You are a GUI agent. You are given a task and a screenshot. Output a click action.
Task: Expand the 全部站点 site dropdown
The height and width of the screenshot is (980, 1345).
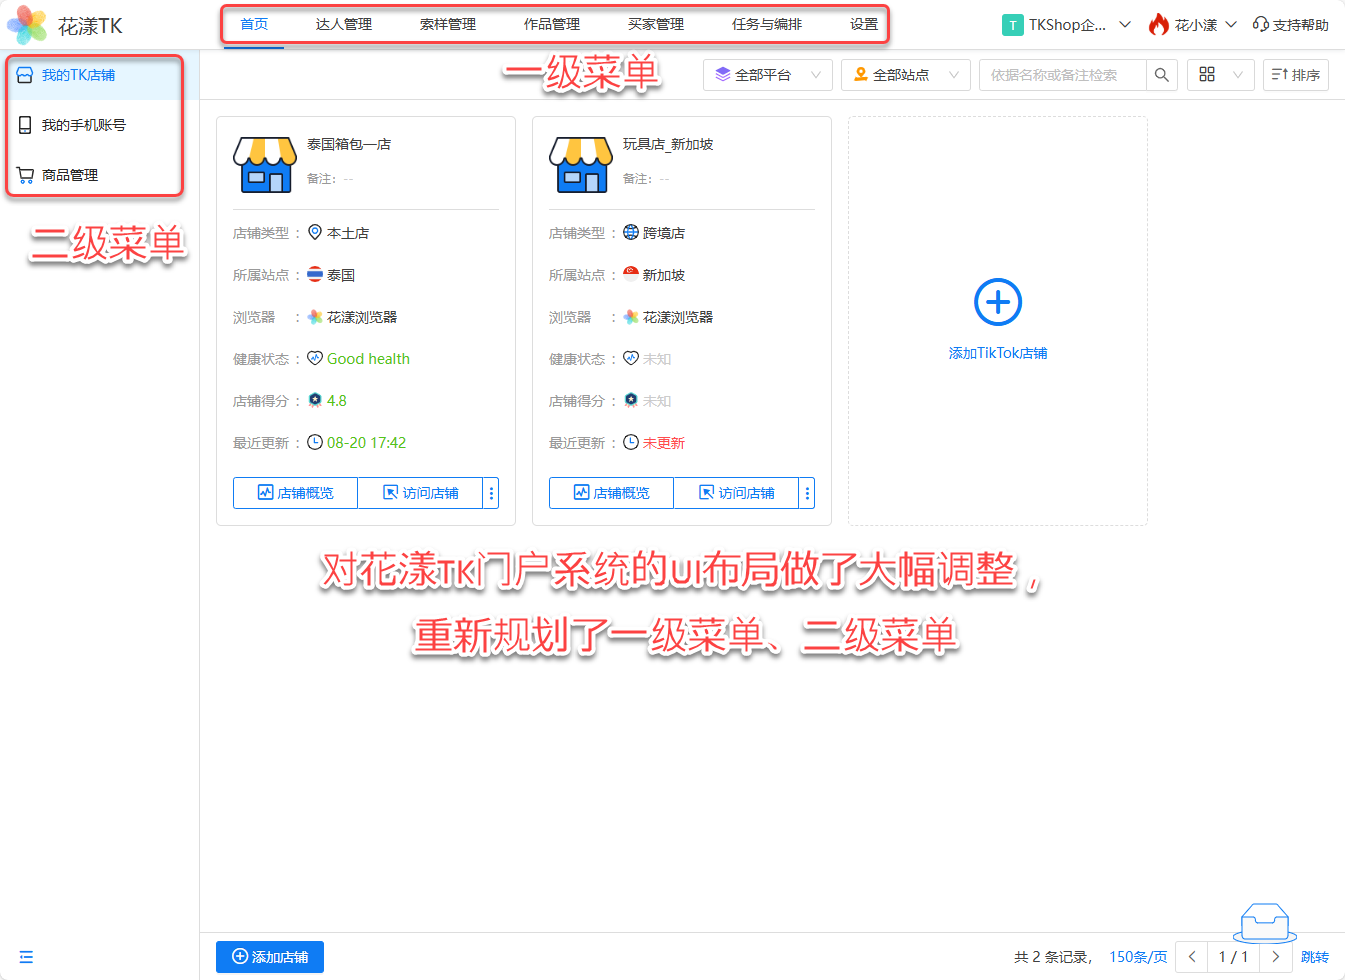[x=905, y=75]
